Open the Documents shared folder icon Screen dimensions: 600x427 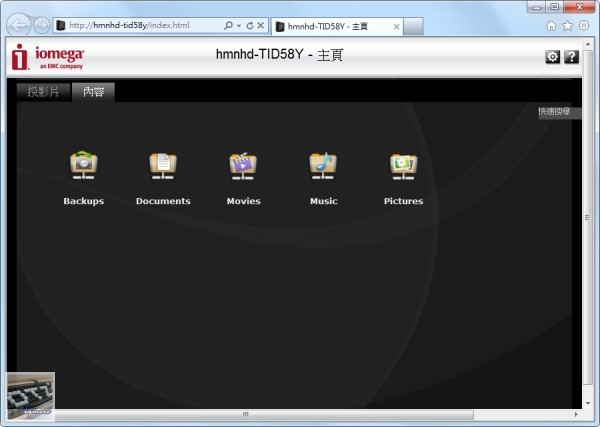(163, 165)
